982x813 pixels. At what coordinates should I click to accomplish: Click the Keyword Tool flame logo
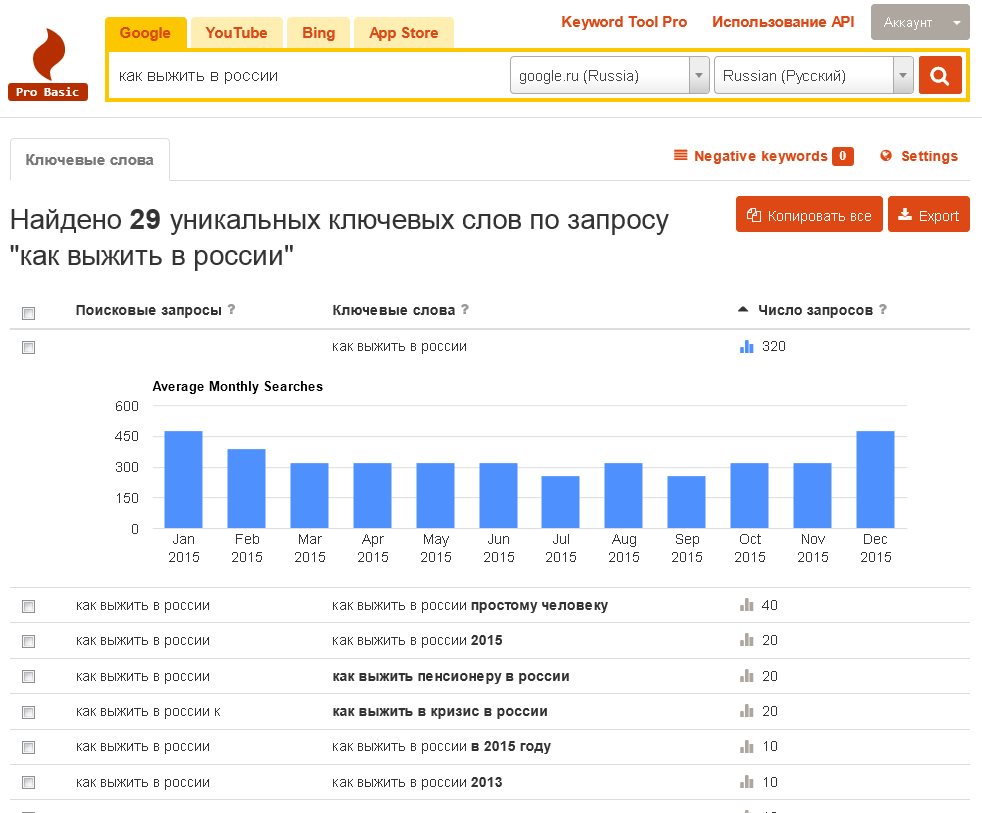[x=48, y=63]
